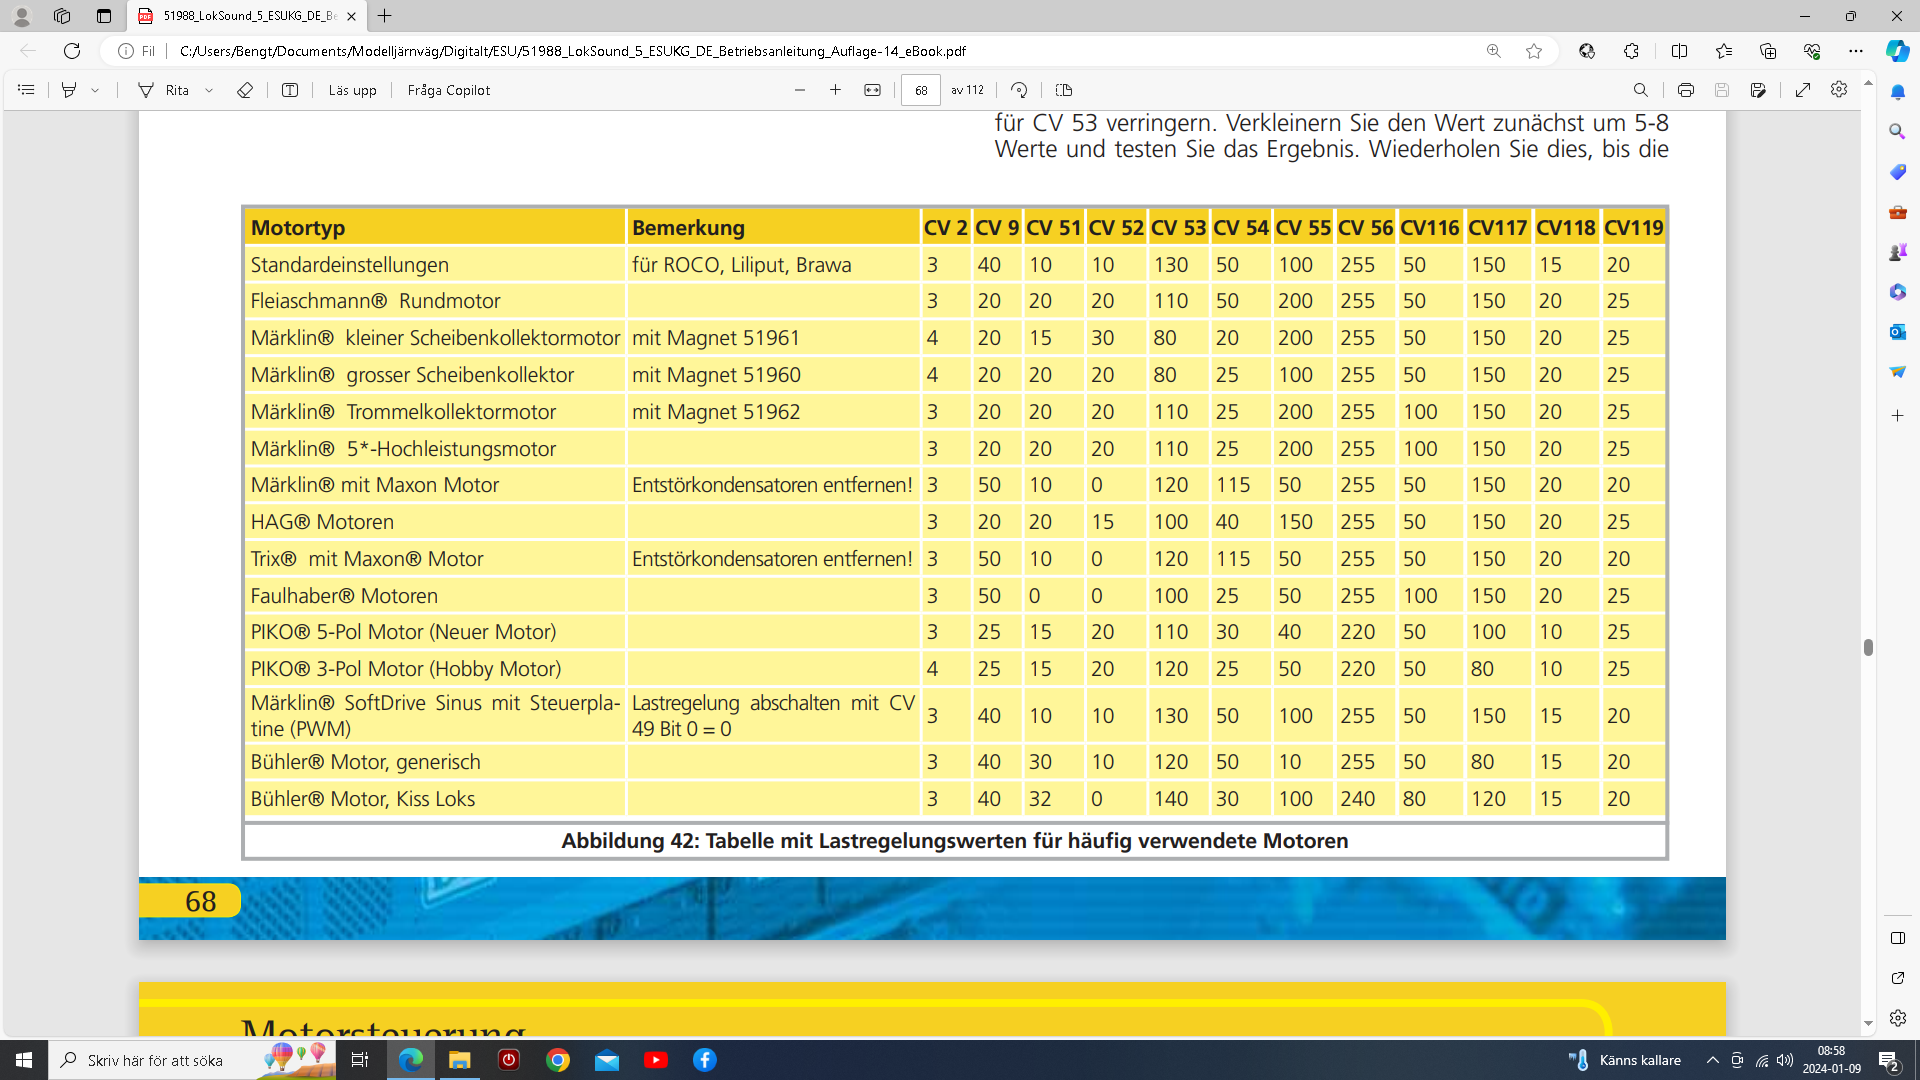Click the page number field showing 68

921,90
